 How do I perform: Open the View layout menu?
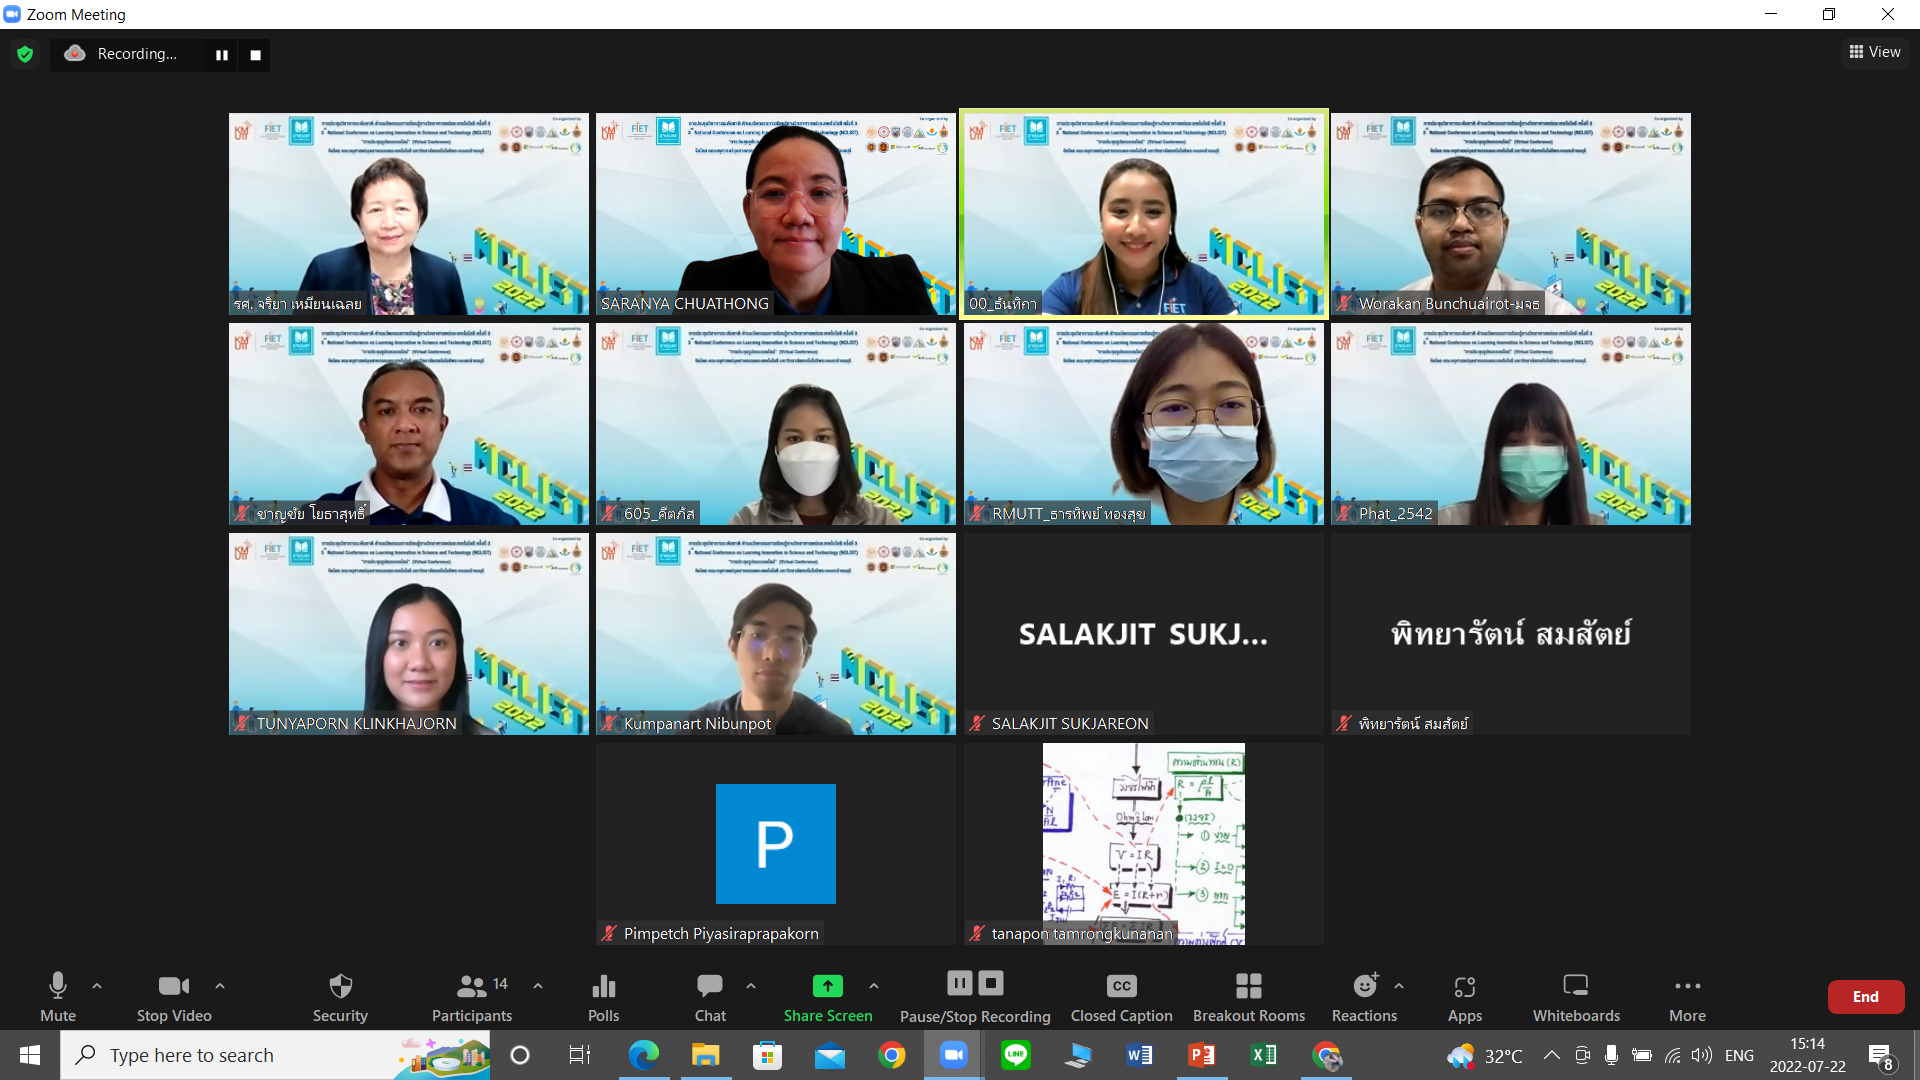pyautogui.click(x=1874, y=52)
